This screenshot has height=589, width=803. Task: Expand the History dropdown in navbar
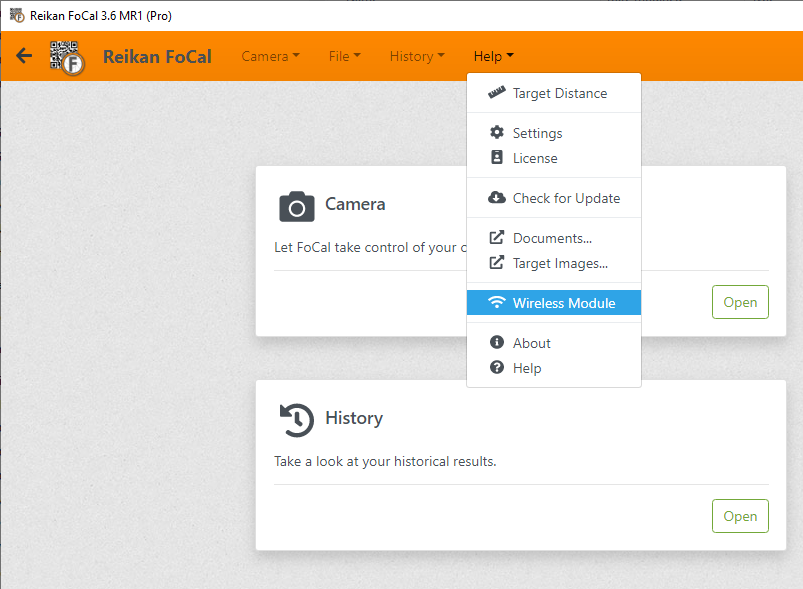point(417,57)
